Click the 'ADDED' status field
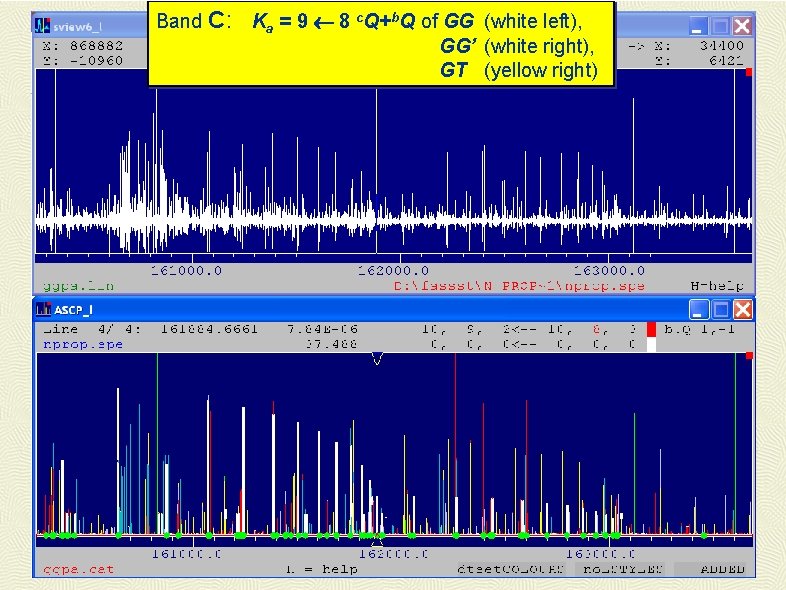 click(x=712, y=569)
